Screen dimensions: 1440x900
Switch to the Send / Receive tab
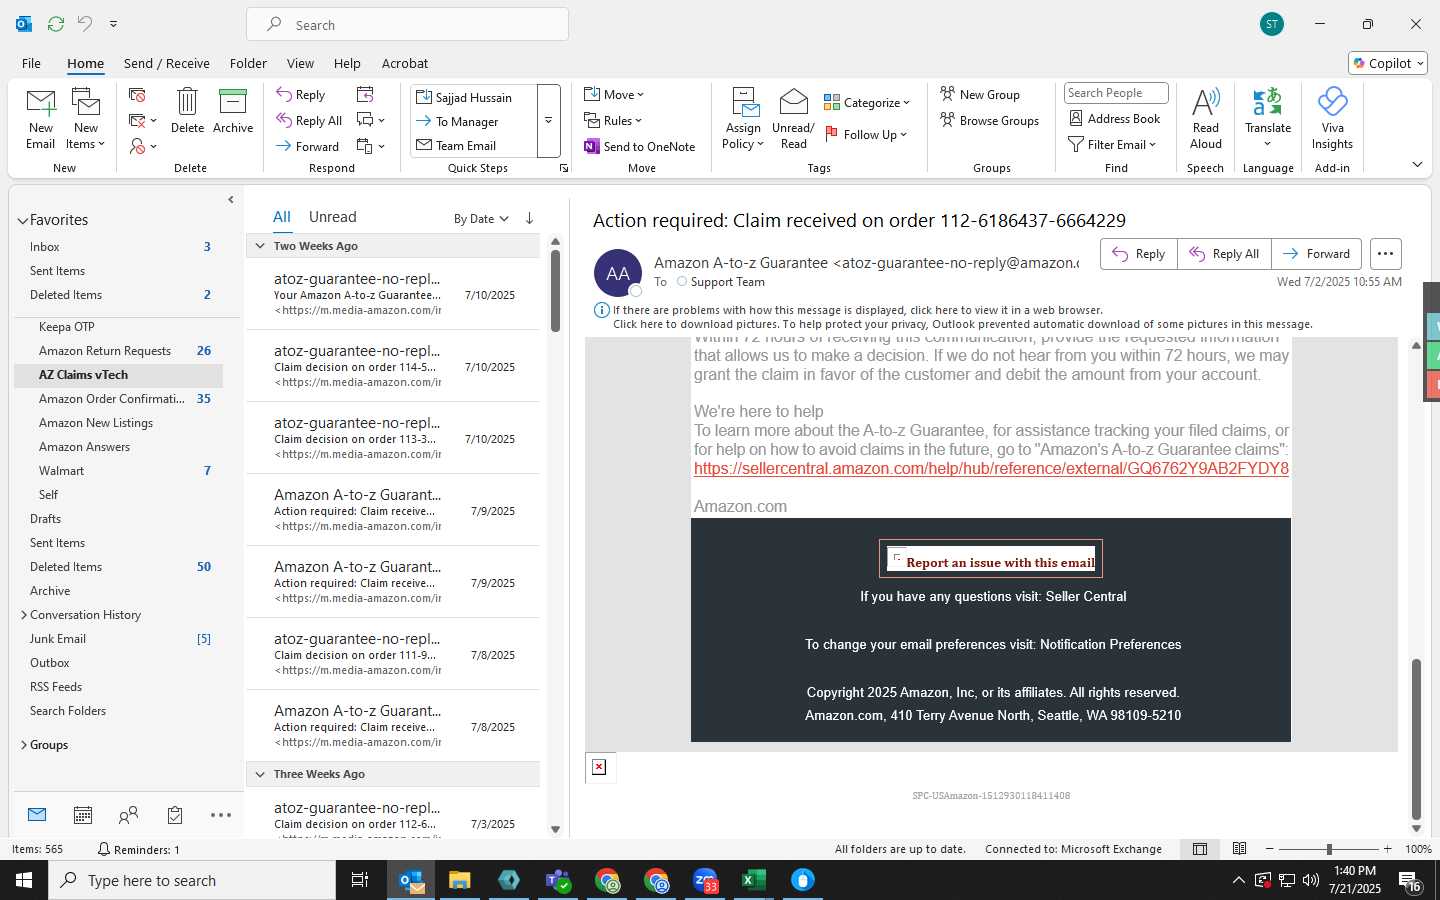coord(166,63)
